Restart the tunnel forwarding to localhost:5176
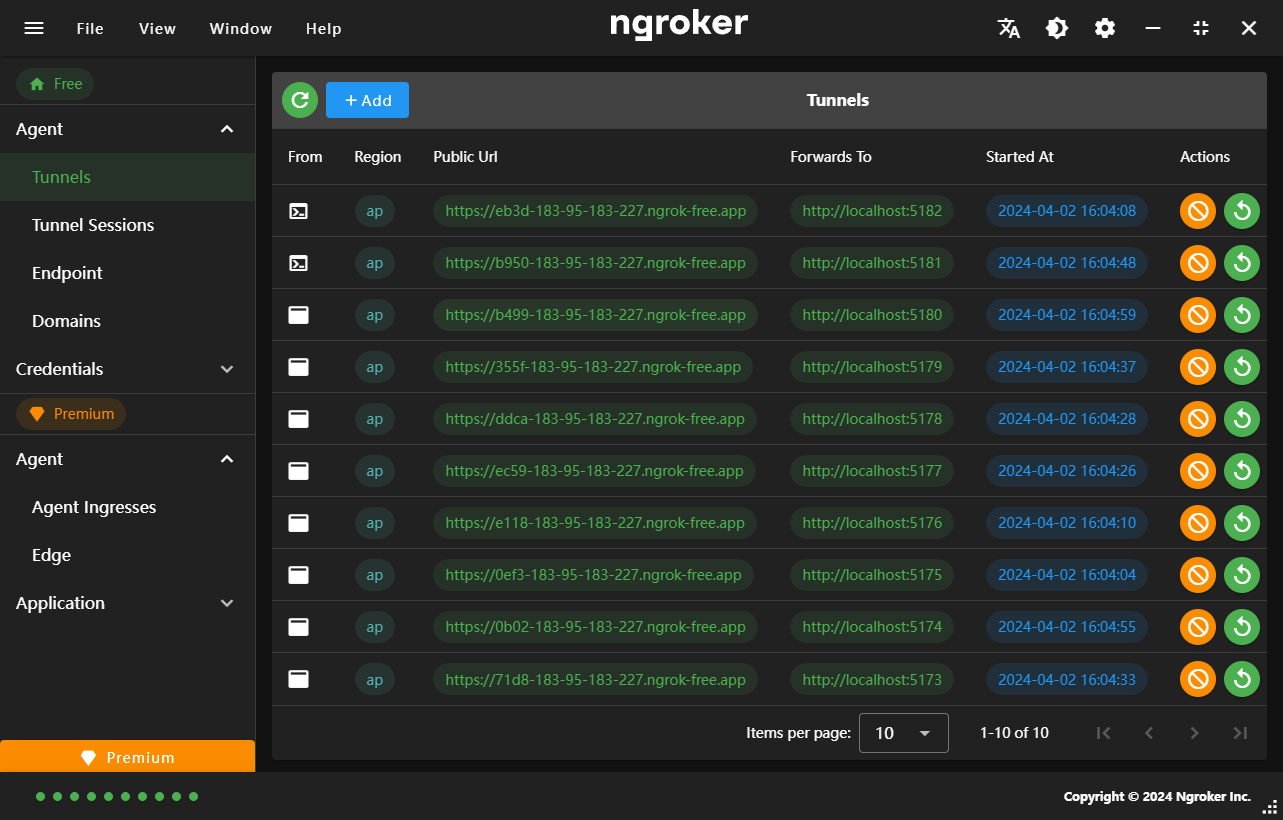The image size is (1283, 820). [1242, 523]
